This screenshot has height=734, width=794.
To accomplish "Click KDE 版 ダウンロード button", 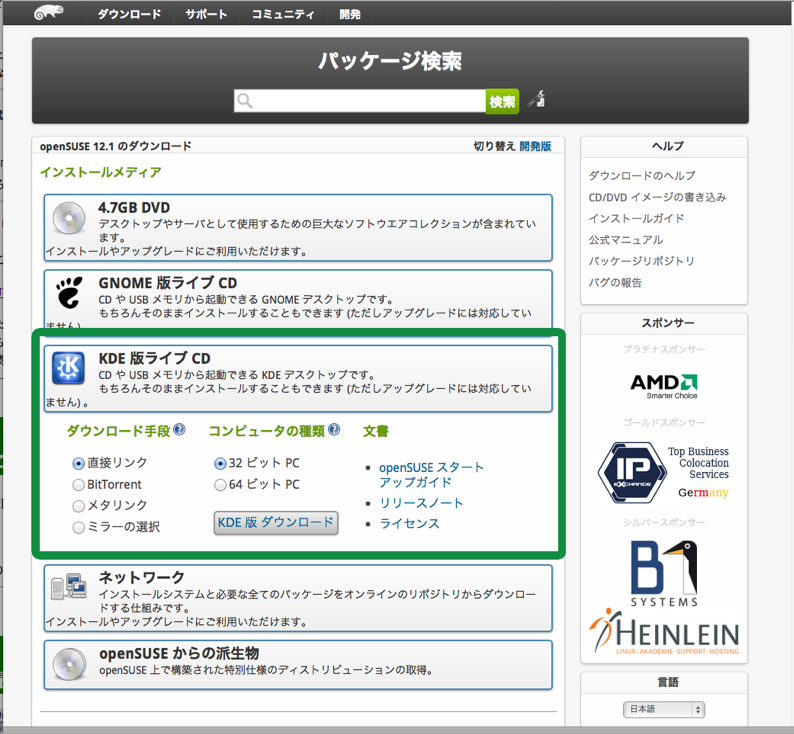I will pyautogui.click(x=276, y=522).
